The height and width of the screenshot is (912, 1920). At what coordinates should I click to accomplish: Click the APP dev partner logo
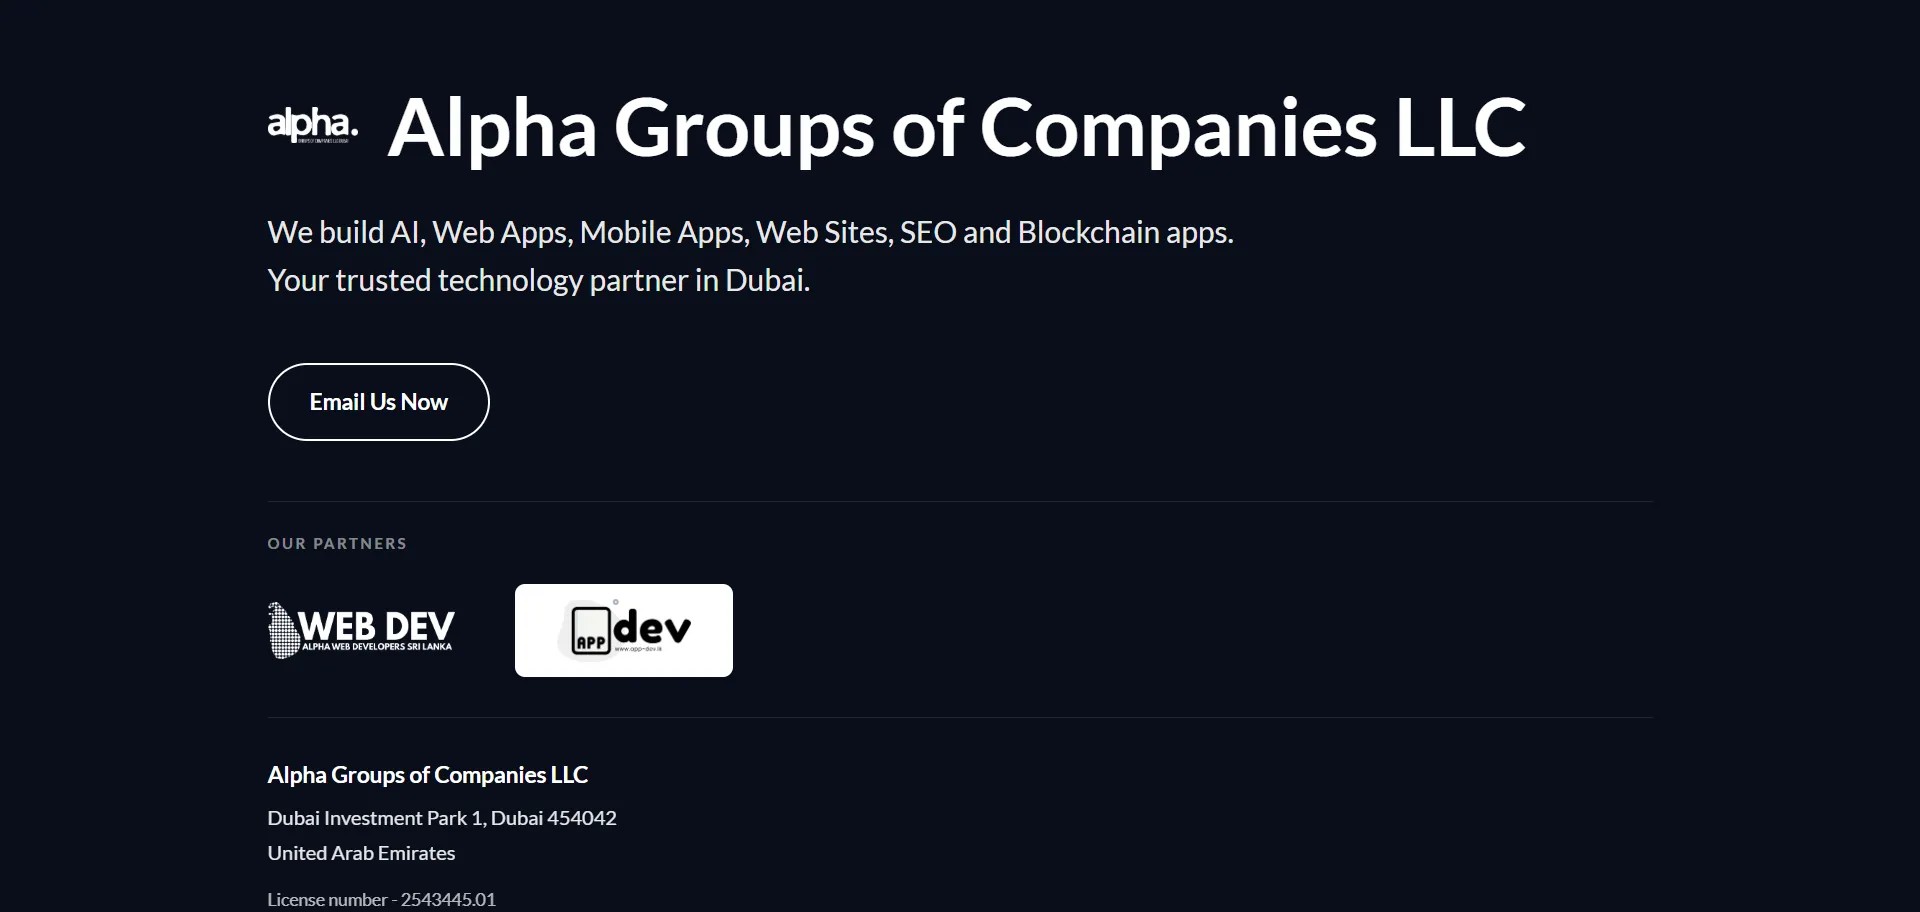tap(623, 630)
